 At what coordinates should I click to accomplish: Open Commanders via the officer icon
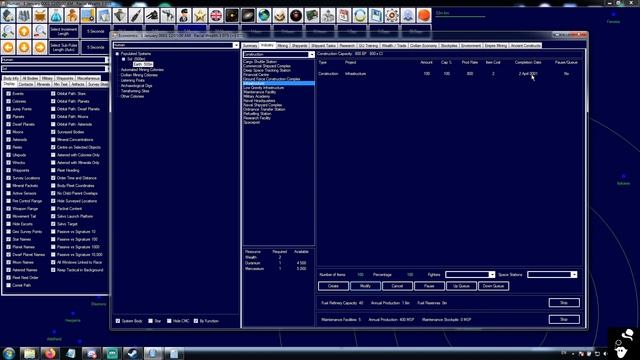(184, 16)
